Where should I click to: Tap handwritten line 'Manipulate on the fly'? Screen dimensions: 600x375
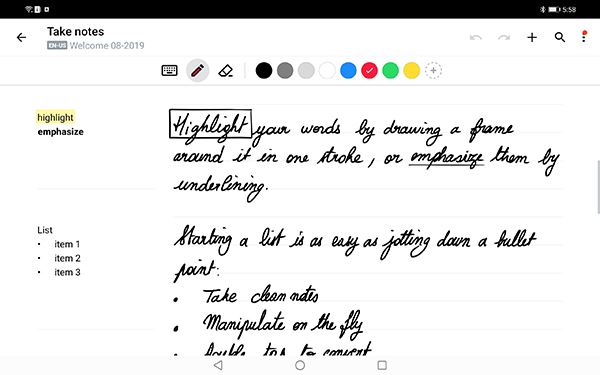282,324
